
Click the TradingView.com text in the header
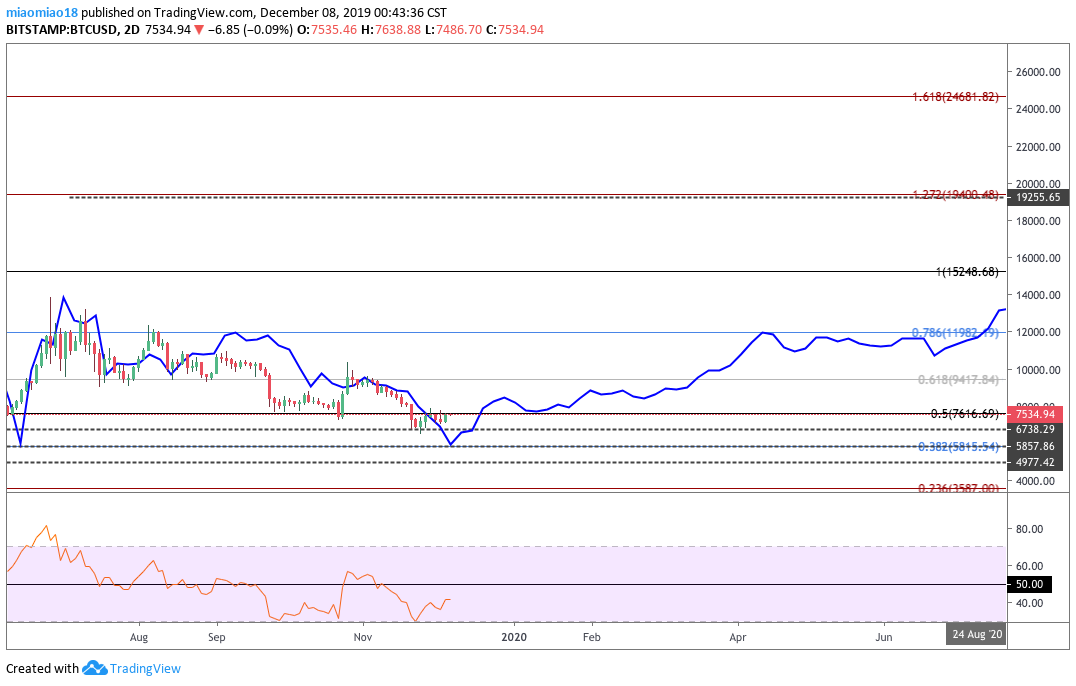click(205, 12)
